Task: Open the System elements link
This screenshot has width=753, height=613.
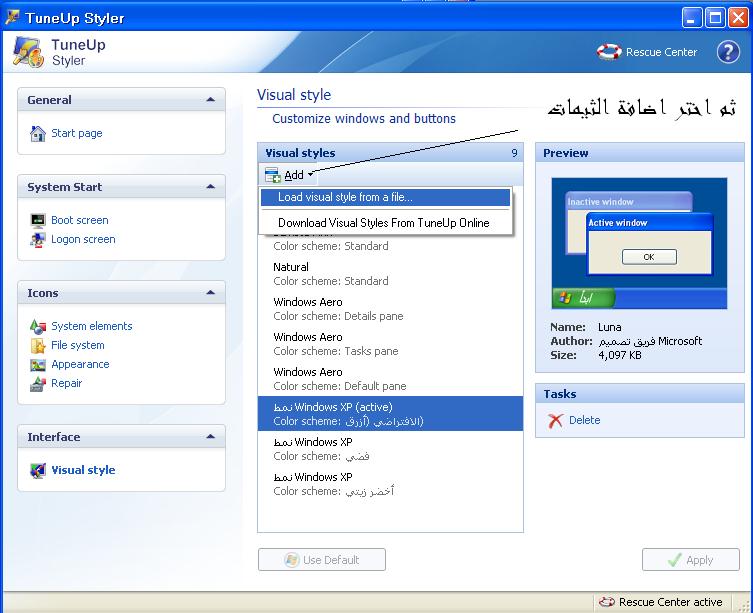Action: 92,327
